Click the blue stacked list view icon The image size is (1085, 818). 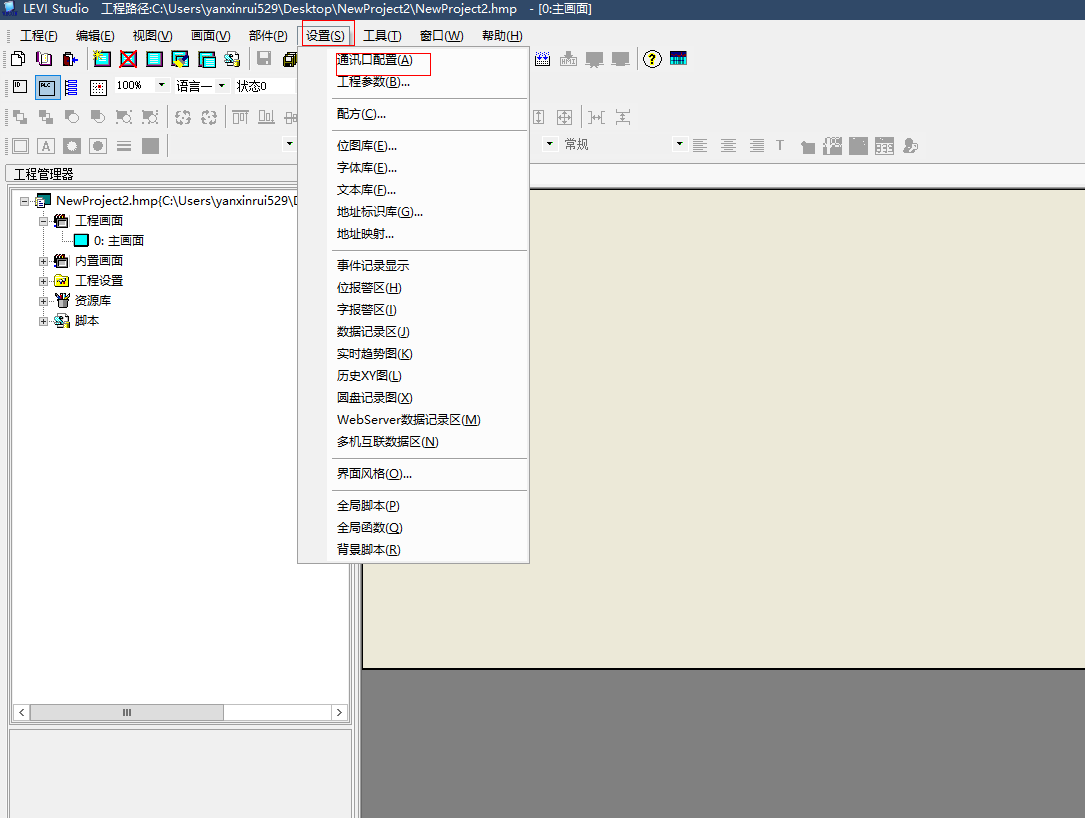pyautogui.click(x=71, y=87)
